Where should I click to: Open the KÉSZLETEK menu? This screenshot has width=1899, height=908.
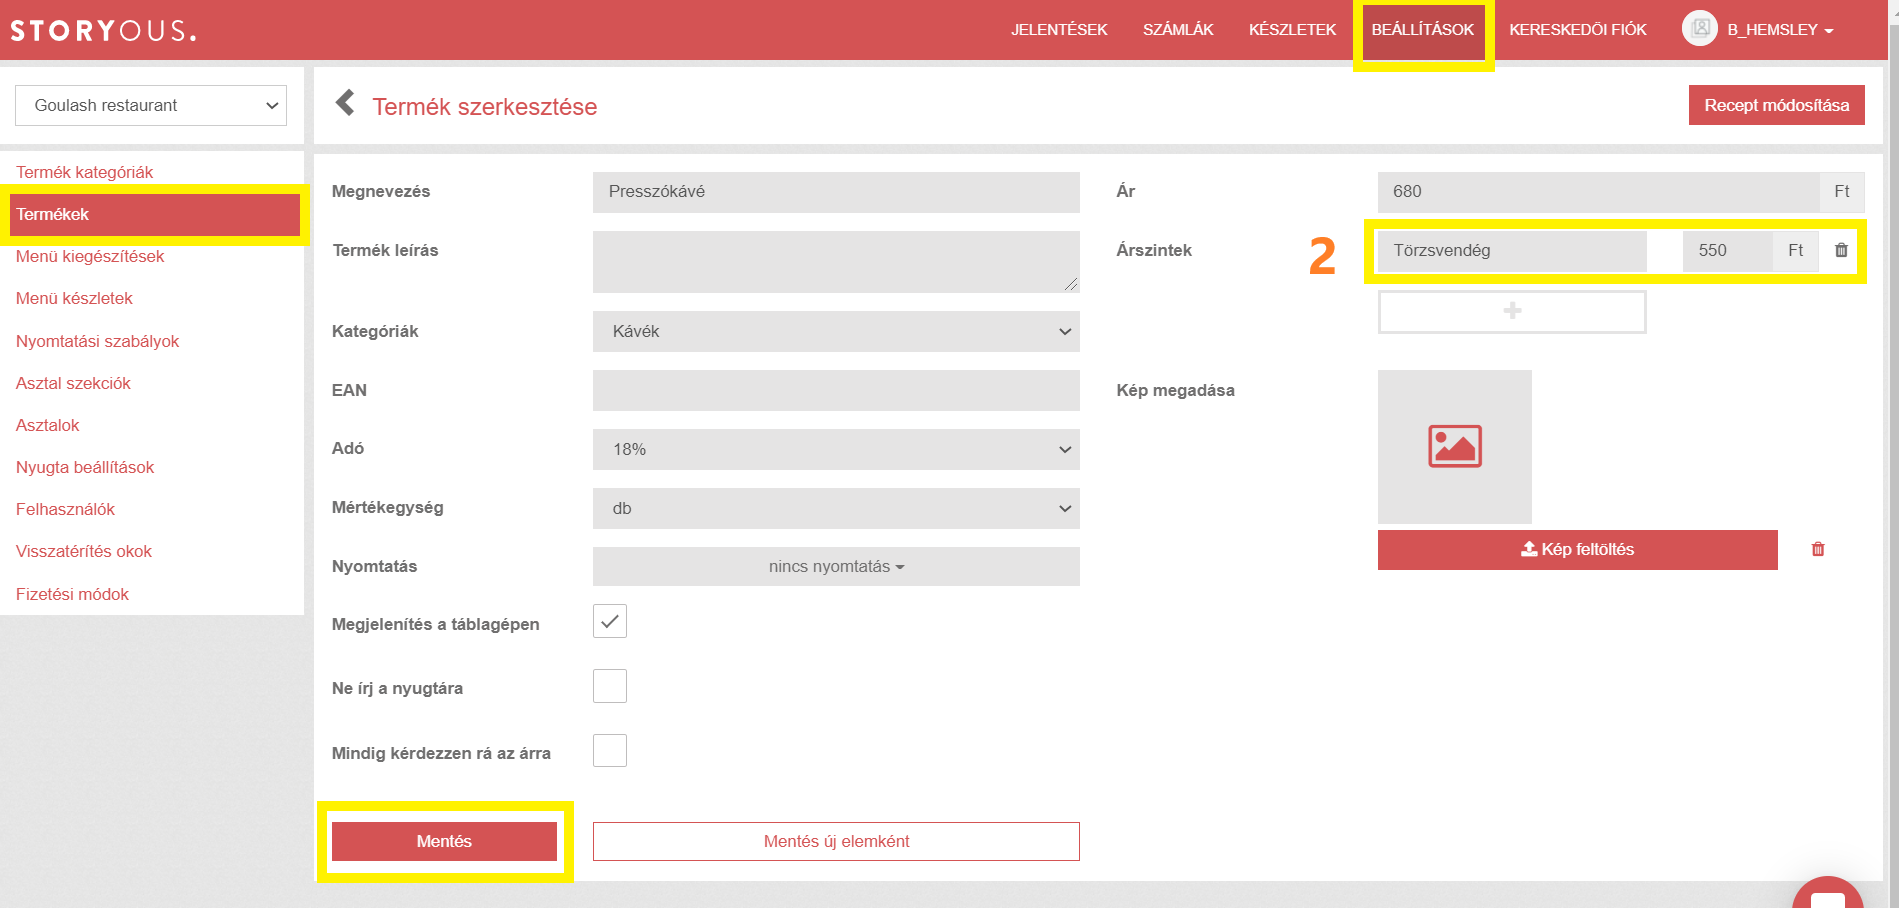pos(1292,30)
